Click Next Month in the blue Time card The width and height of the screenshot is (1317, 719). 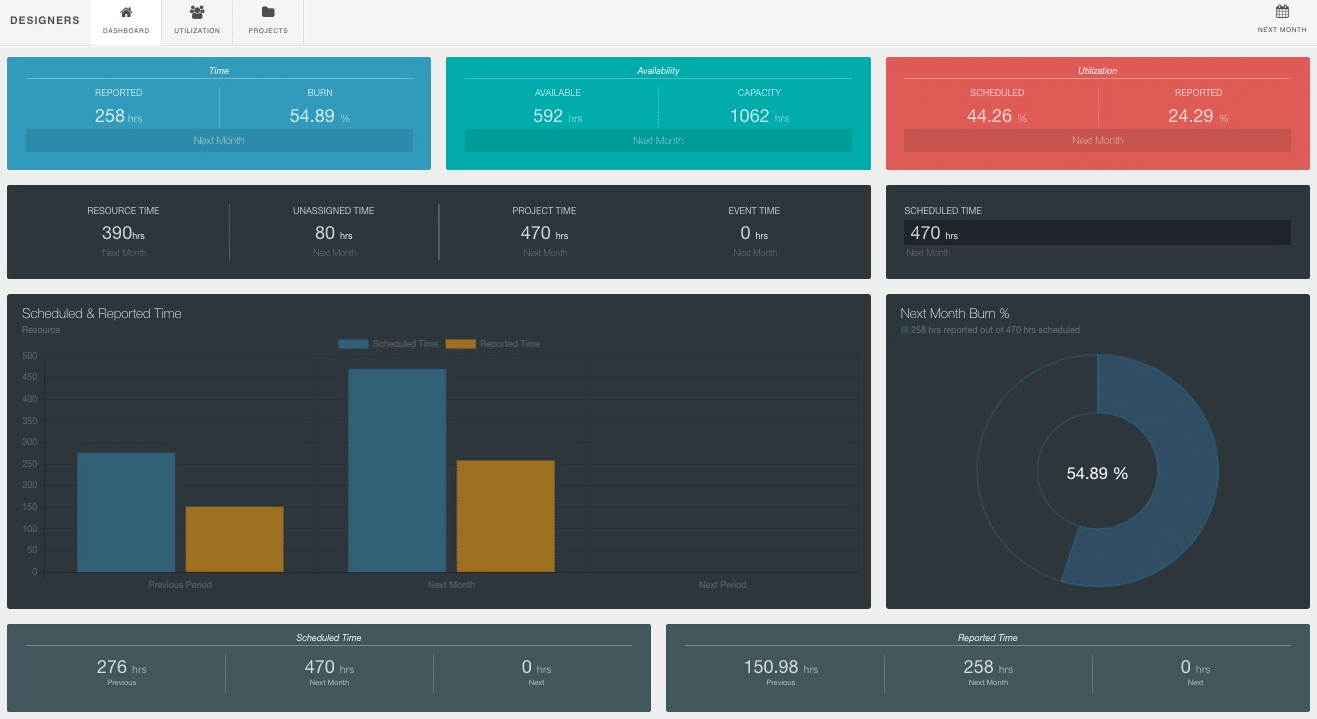(218, 140)
